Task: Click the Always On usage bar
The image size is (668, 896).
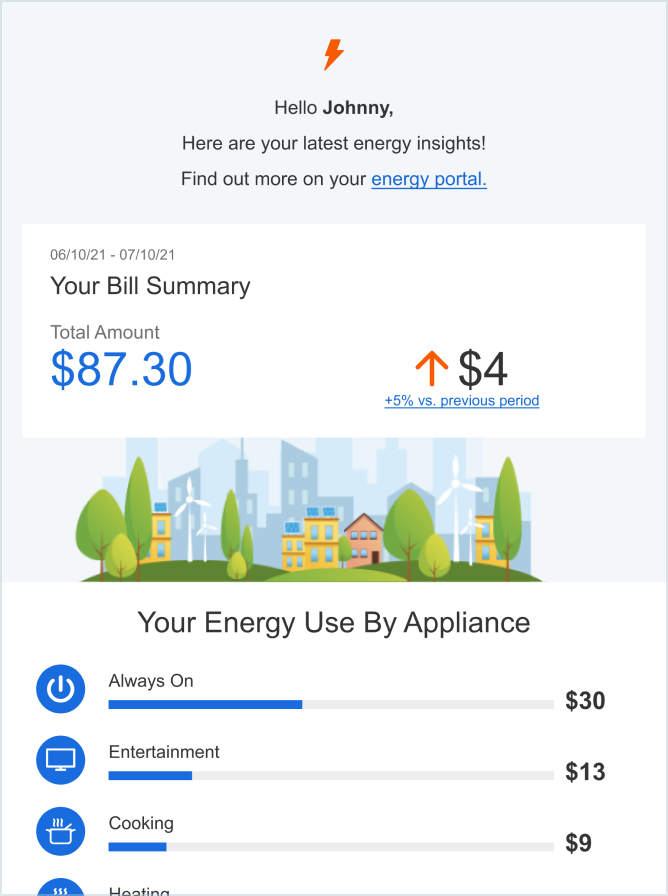Action: pos(331,705)
